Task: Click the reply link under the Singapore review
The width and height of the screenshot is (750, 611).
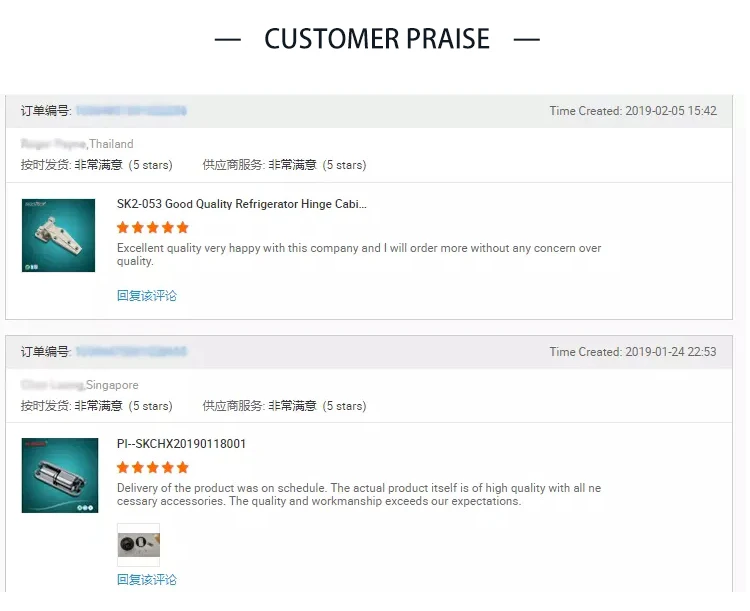Action: 147,580
